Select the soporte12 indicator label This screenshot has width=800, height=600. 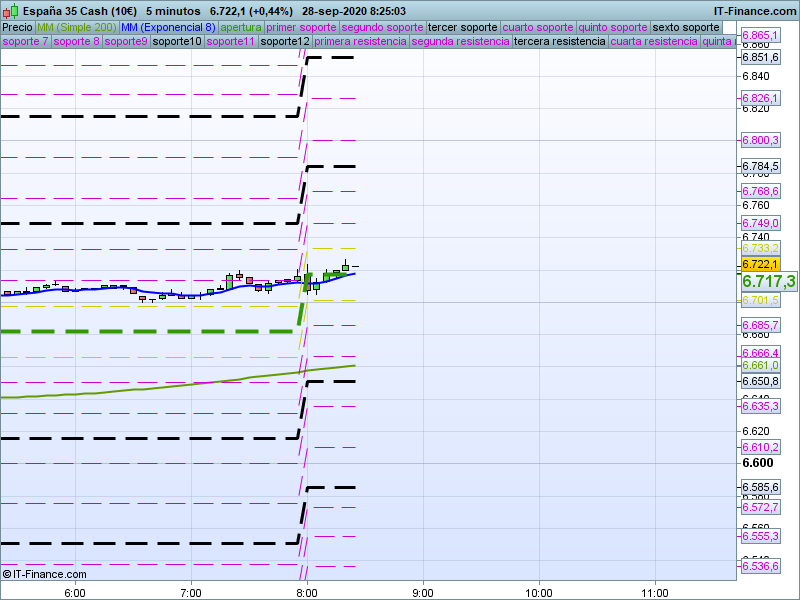[x=285, y=42]
